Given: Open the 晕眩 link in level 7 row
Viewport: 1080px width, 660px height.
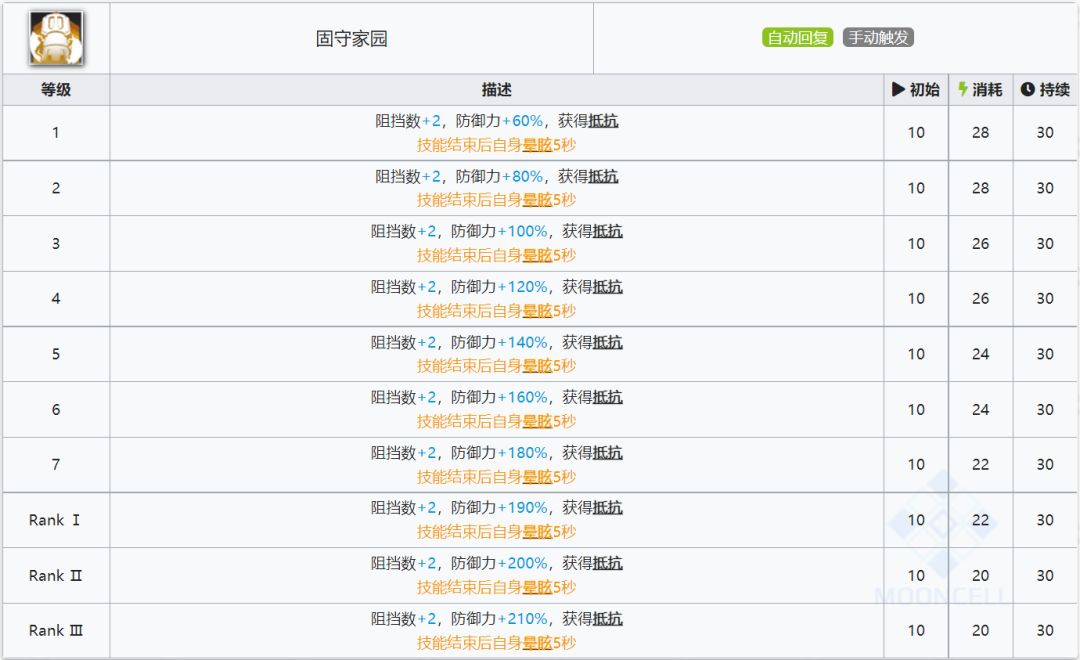Looking at the screenshot, I should coord(537,477).
